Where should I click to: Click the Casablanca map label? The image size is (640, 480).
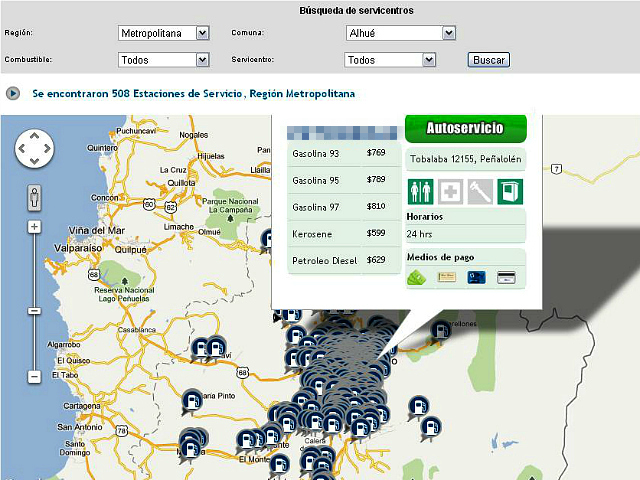pos(137,330)
